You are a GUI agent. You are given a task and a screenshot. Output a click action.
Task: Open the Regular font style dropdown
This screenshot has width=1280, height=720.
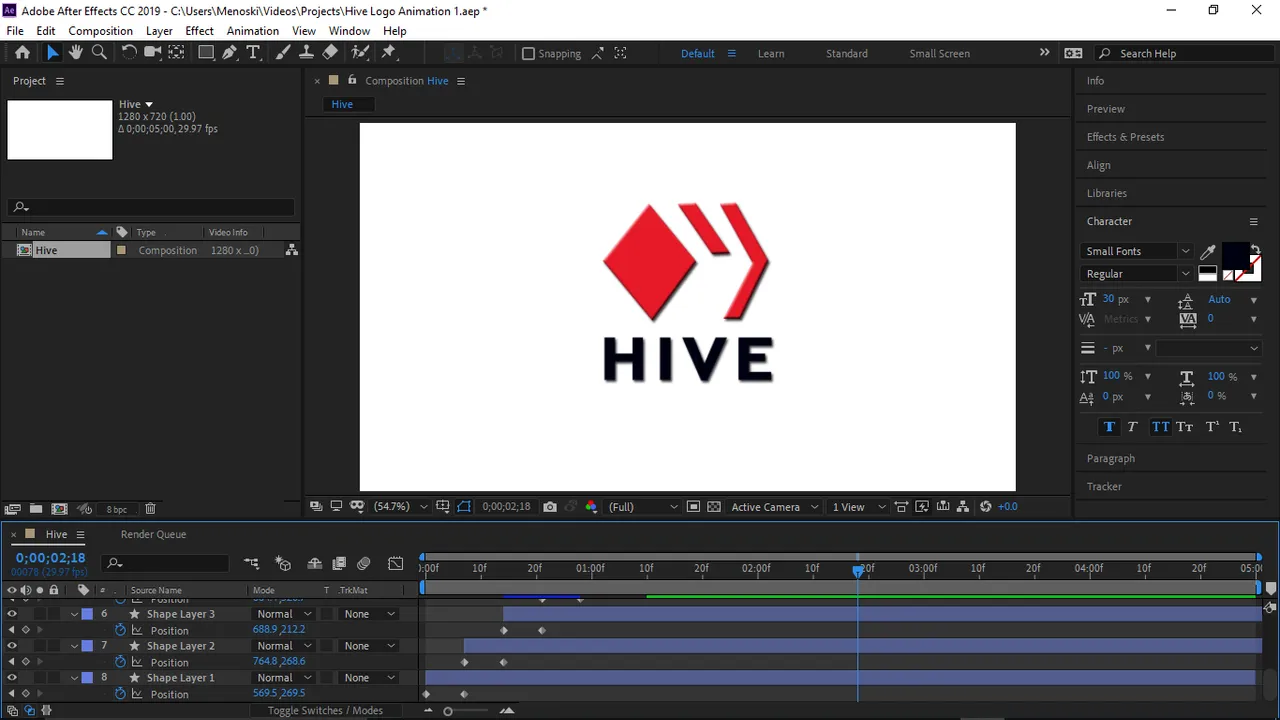coord(1137,274)
